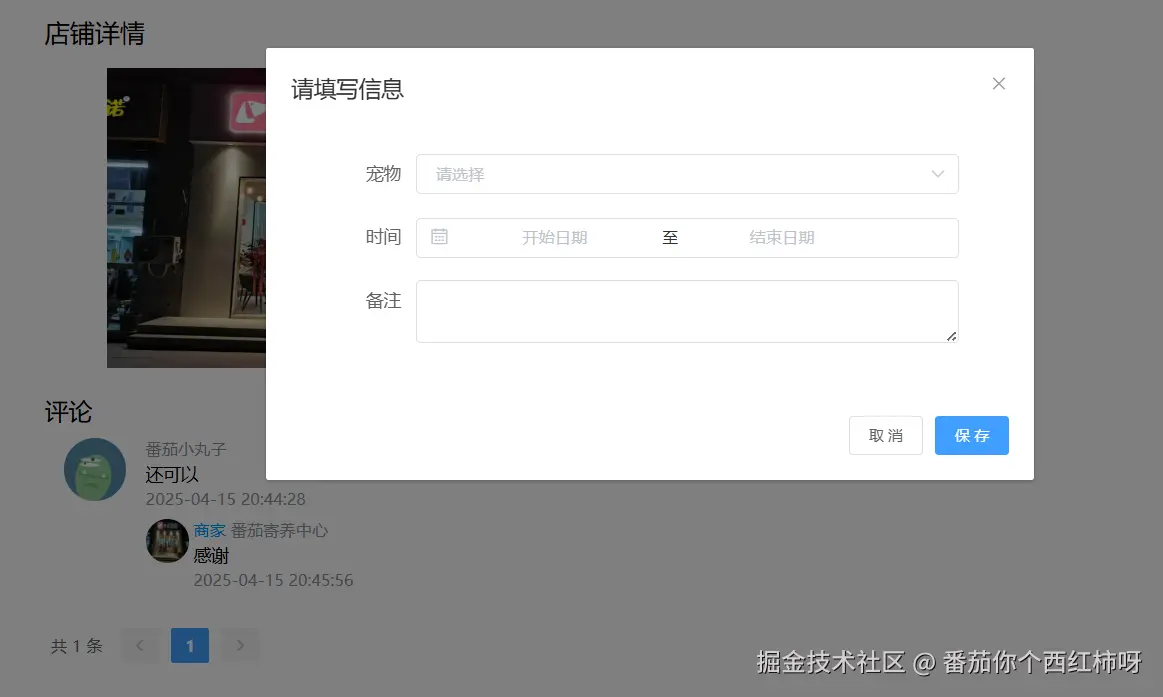The image size is (1163, 697).
Task: Click the 取消 cancel button
Action: click(886, 435)
